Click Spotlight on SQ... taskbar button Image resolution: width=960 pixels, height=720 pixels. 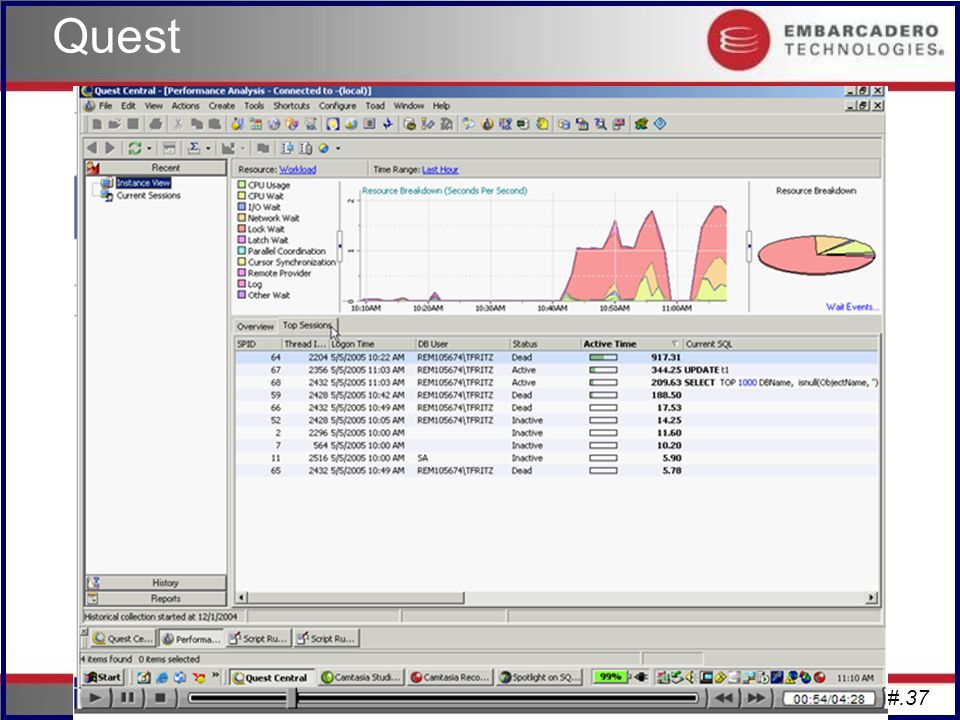[540, 678]
